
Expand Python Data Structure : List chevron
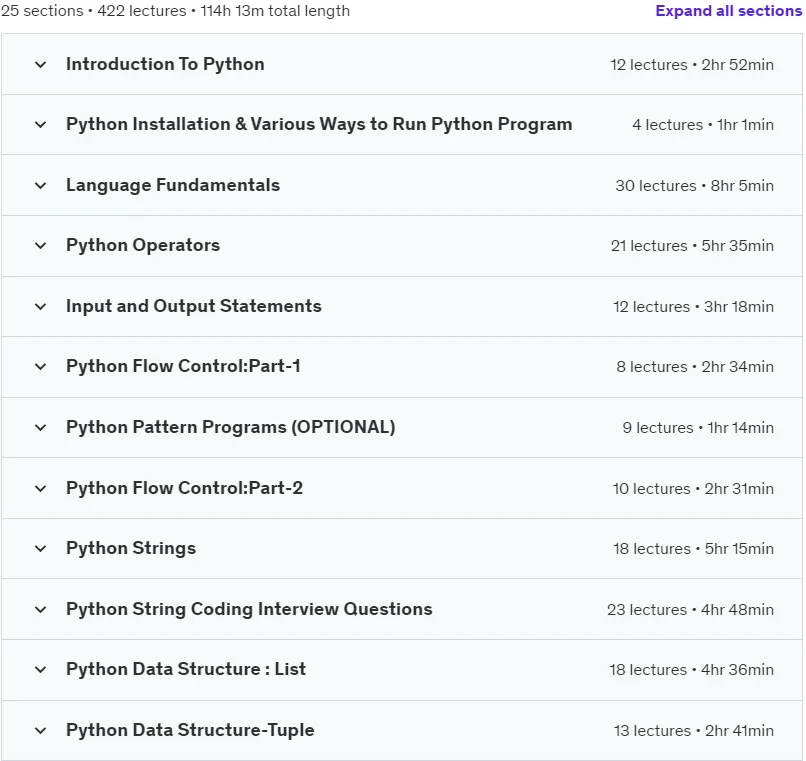pyautogui.click(x=41, y=670)
